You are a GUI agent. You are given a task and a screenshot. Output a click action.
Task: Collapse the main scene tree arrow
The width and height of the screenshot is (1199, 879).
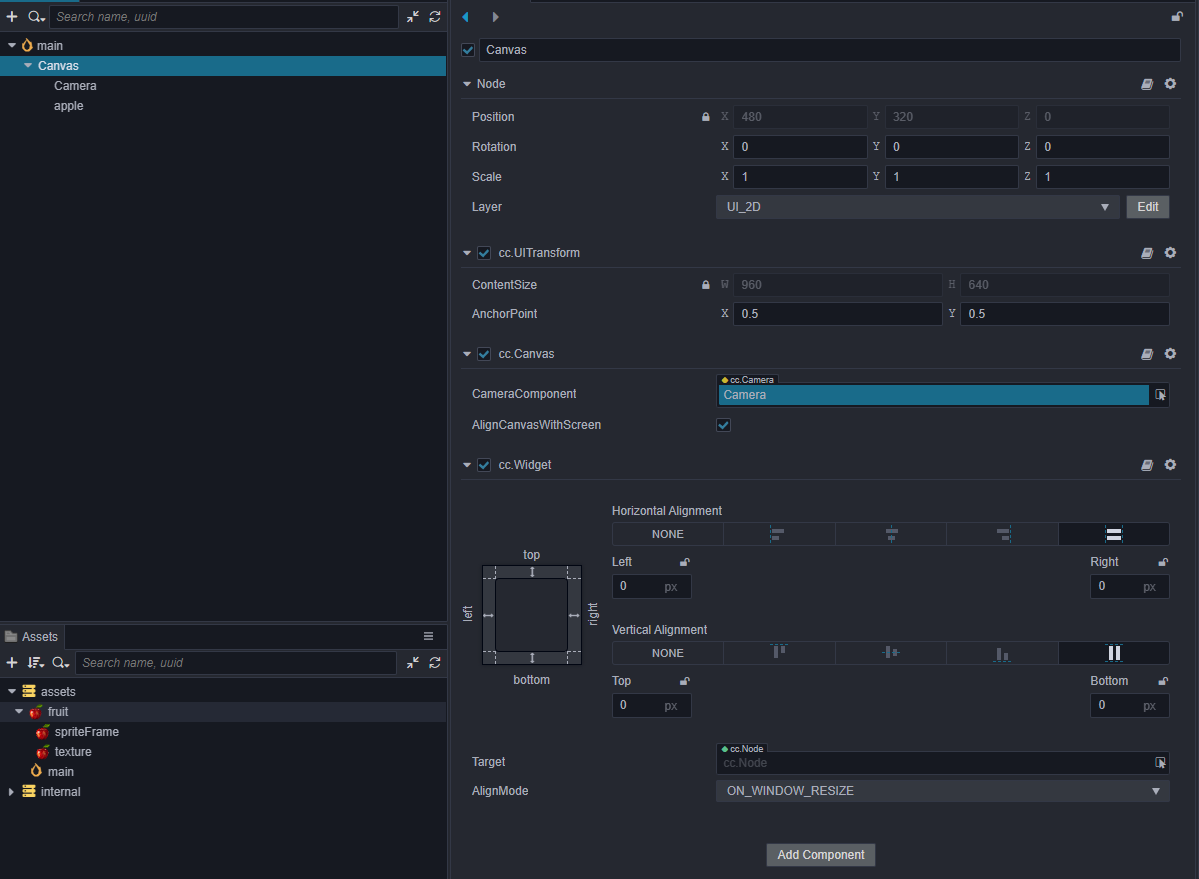[11, 46]
